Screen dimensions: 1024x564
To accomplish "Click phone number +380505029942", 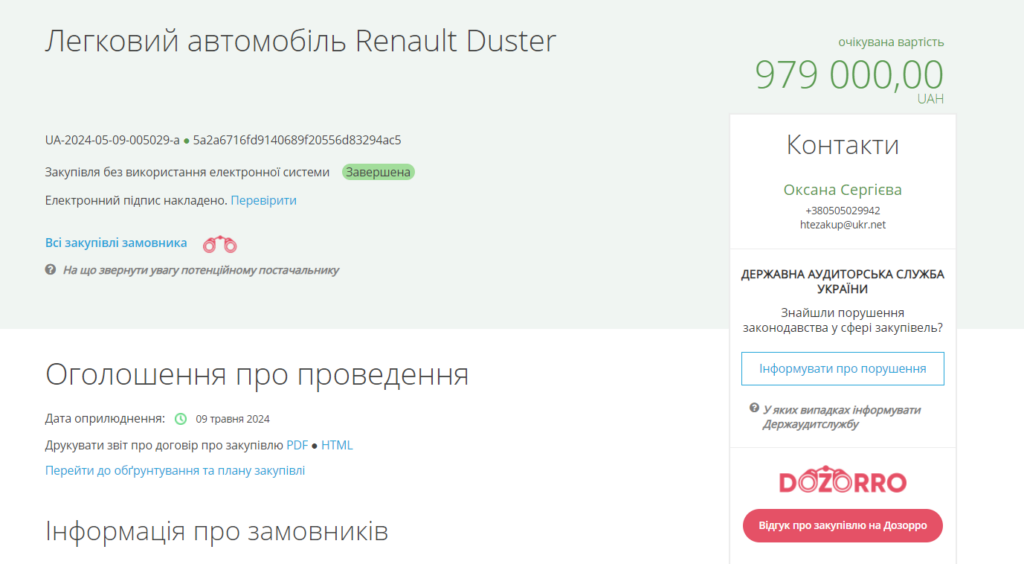I will (842, 211).
